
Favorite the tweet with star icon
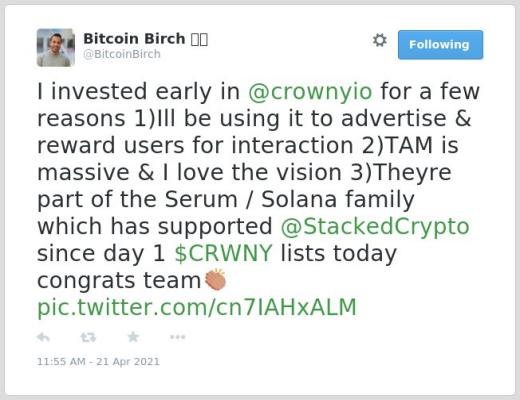click(x=133, y=337)
